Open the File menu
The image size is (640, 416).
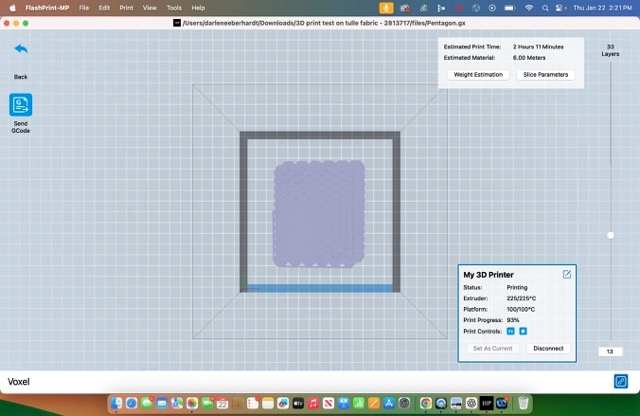[x=83, y=7]
